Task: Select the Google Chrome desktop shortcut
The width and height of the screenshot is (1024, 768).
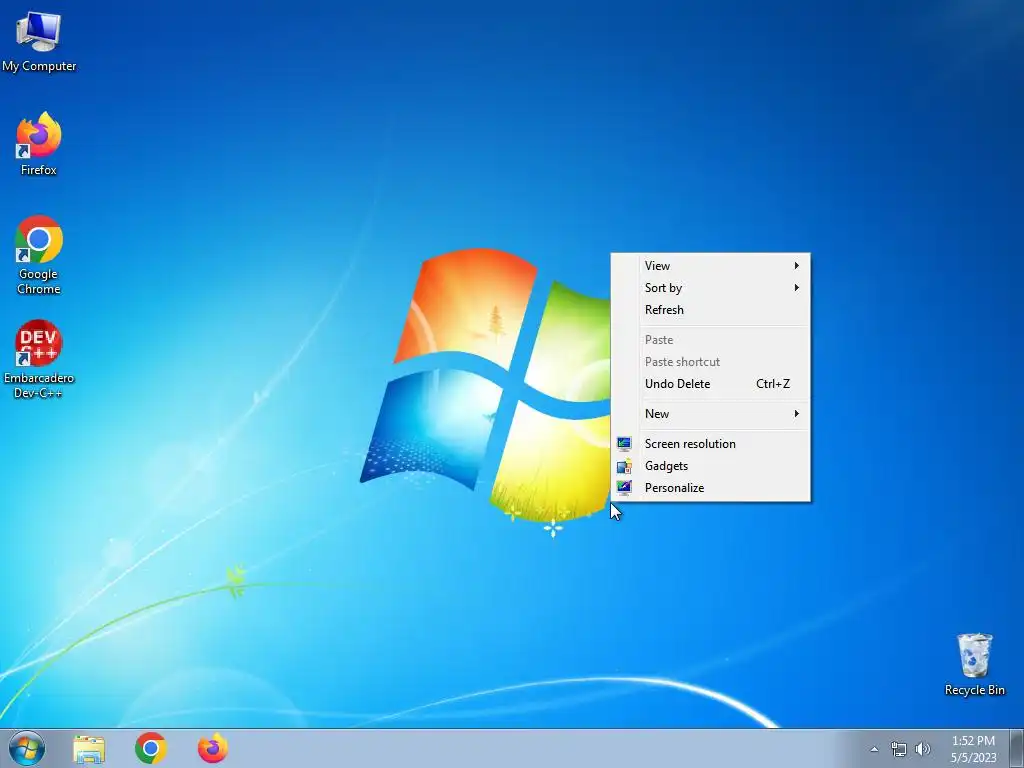Action: point(39,255)
